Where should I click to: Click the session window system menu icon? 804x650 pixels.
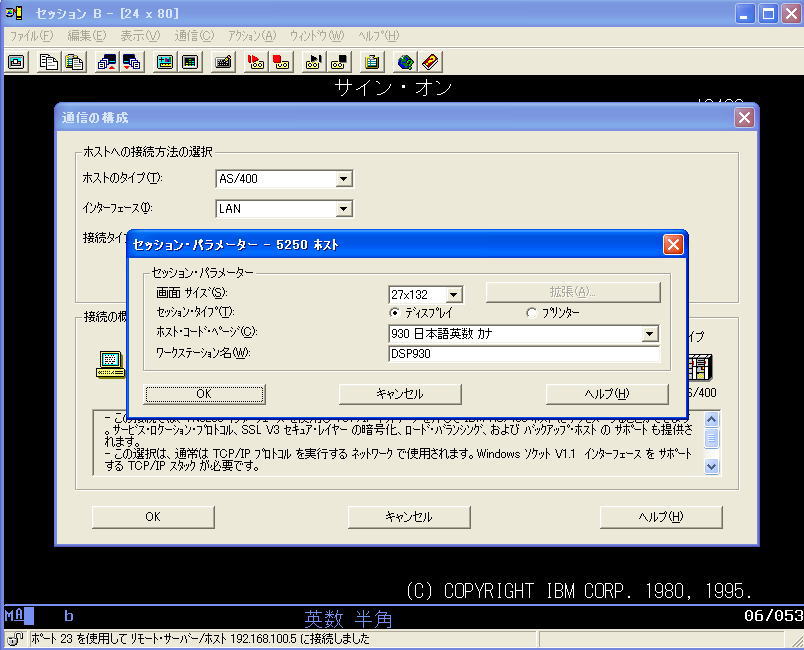click(14, 13)
